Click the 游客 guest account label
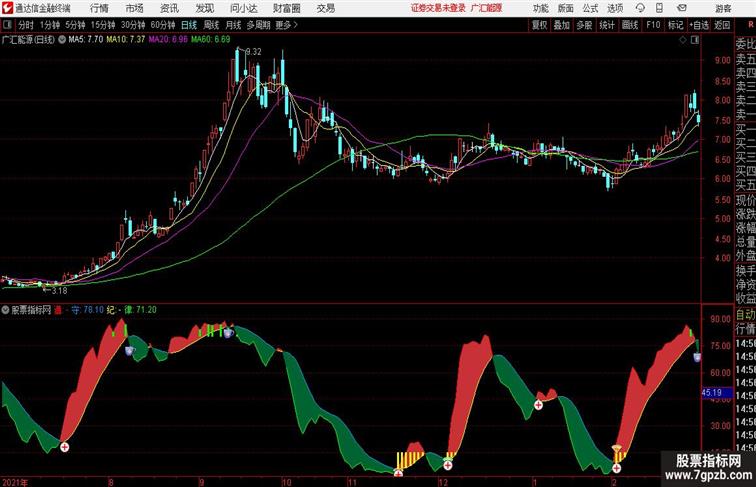The height and width of the screenshot is (487, 756). click(x=723, y=8)
